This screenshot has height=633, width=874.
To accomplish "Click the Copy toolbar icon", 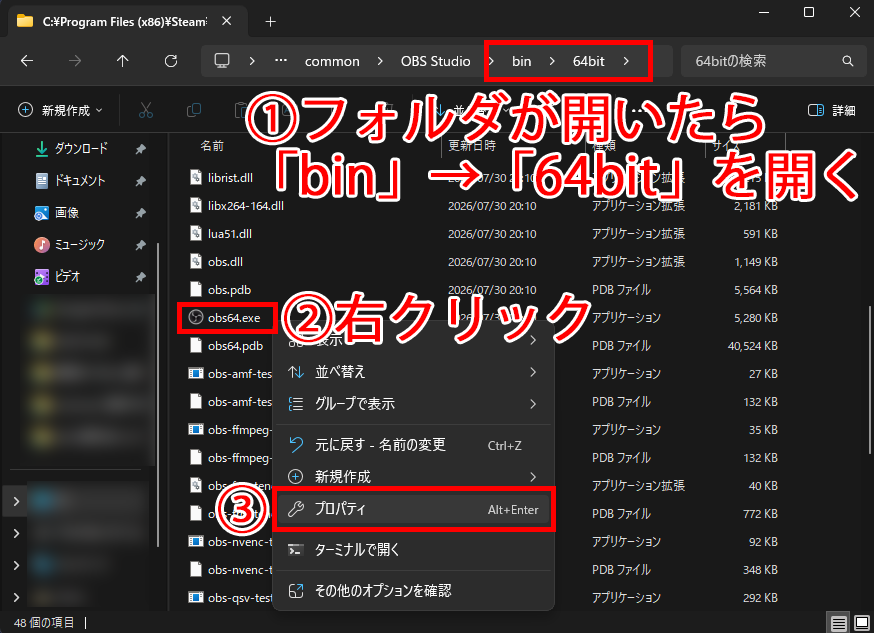I will [x=193, y=110].
